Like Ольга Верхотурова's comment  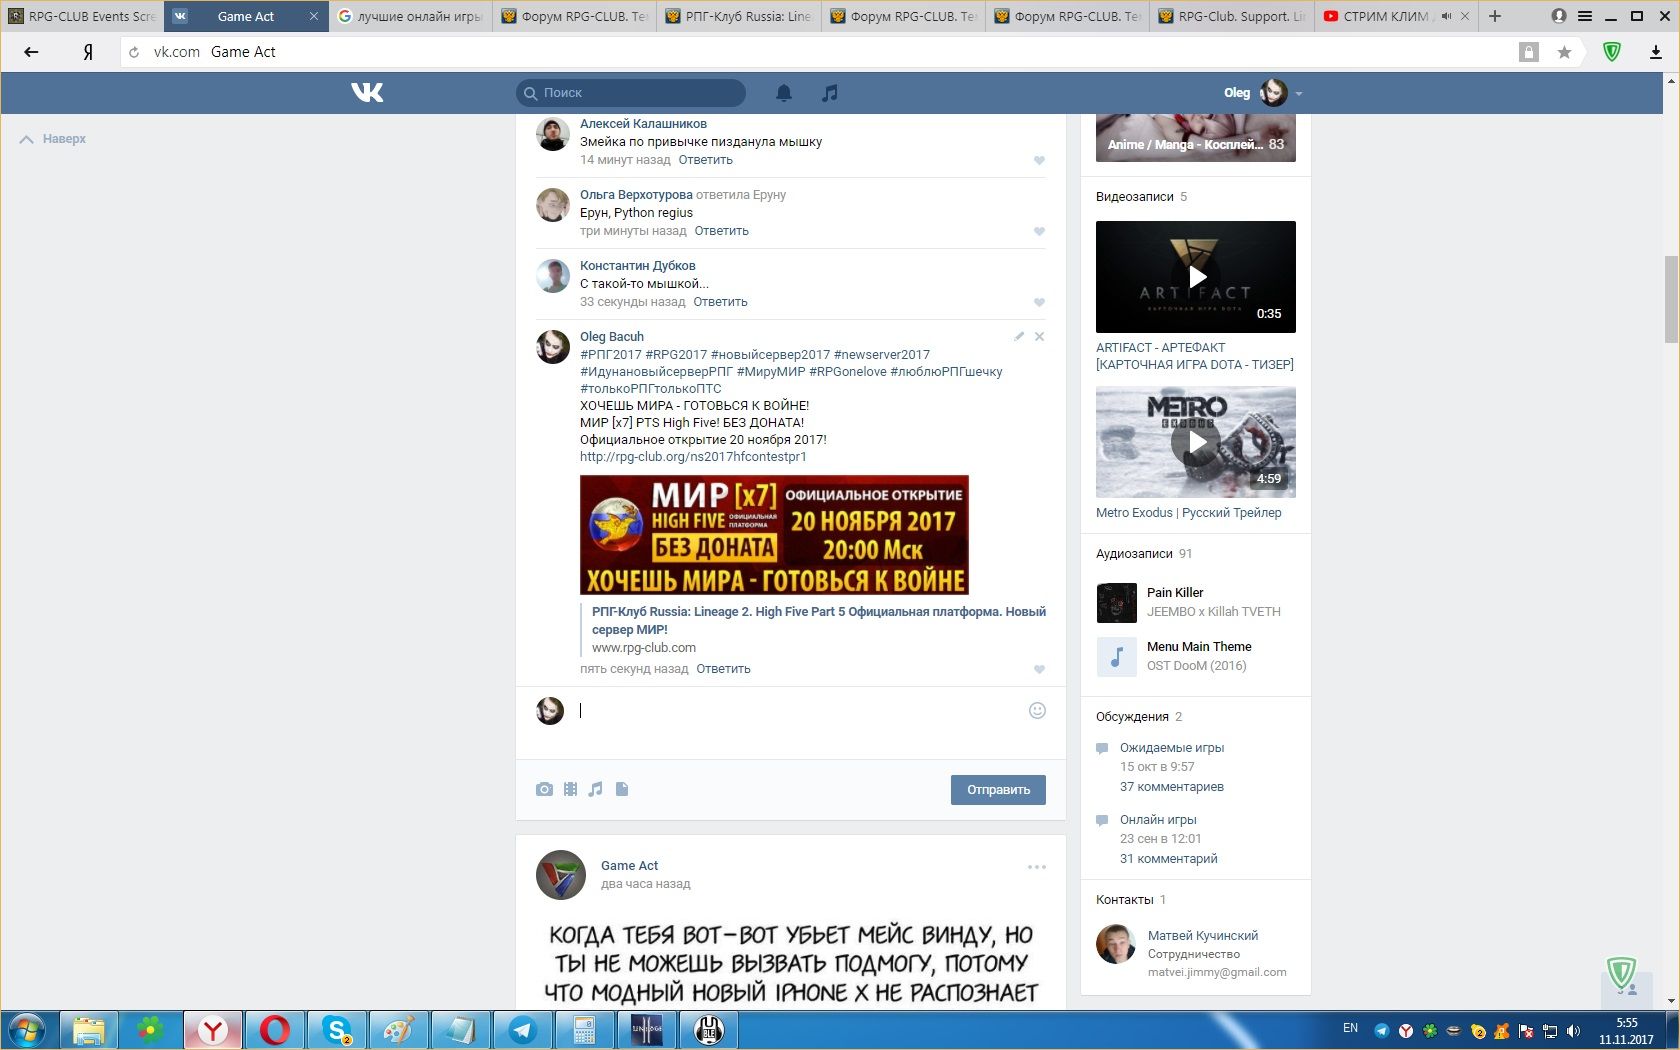tap(1039, 231)
